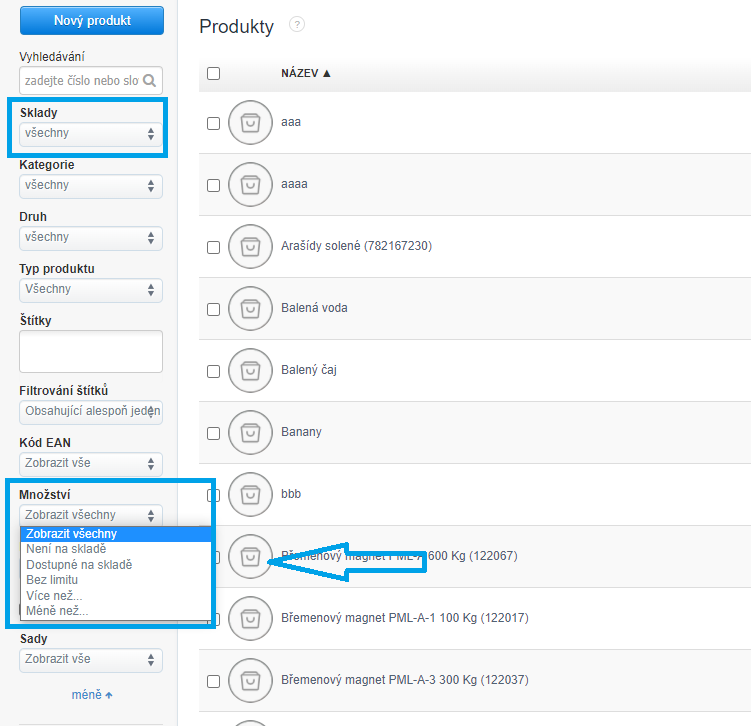Select checkbox for Břemenový magnet PML-A-1 100 Kg
The width and height of the screenshot is (751, 726).
point(213,618)
